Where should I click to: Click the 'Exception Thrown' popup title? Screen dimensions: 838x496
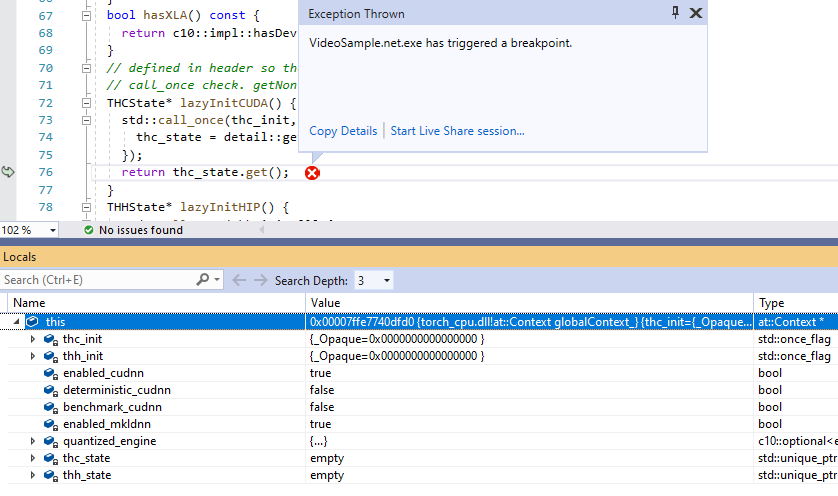click(356, 14)
